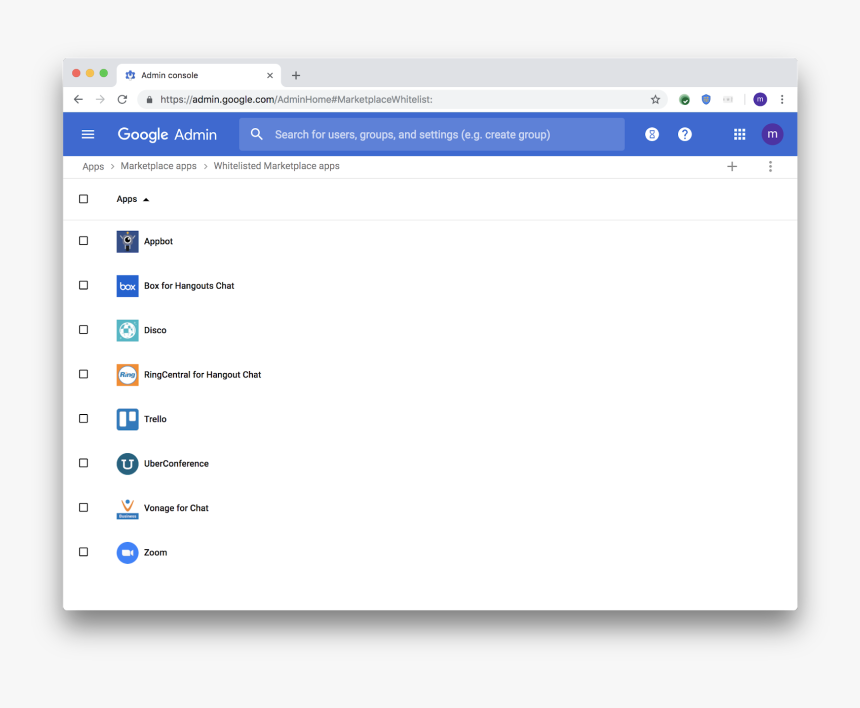
Task: Click the Box app icon
Action: click(x=127, y=286)
